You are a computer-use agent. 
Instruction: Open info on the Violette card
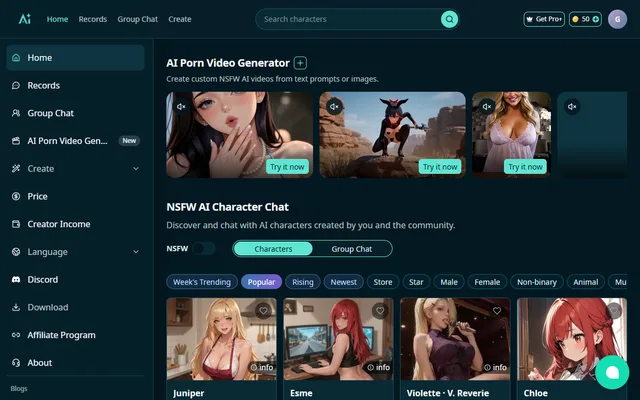click(495, 367)
